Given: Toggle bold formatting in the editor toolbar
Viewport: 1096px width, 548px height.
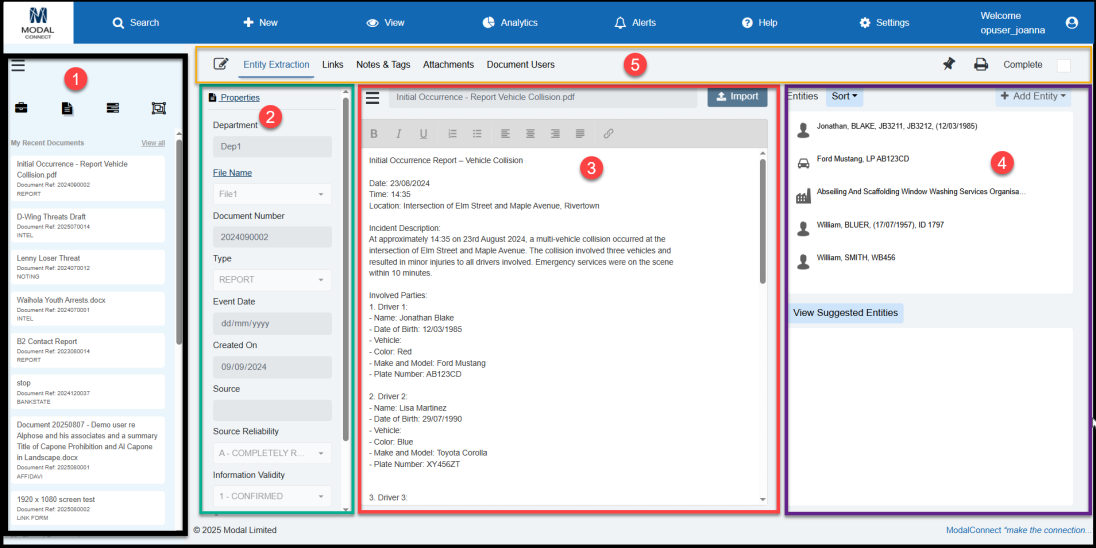Looking at the screenshot, I should 374,134.
